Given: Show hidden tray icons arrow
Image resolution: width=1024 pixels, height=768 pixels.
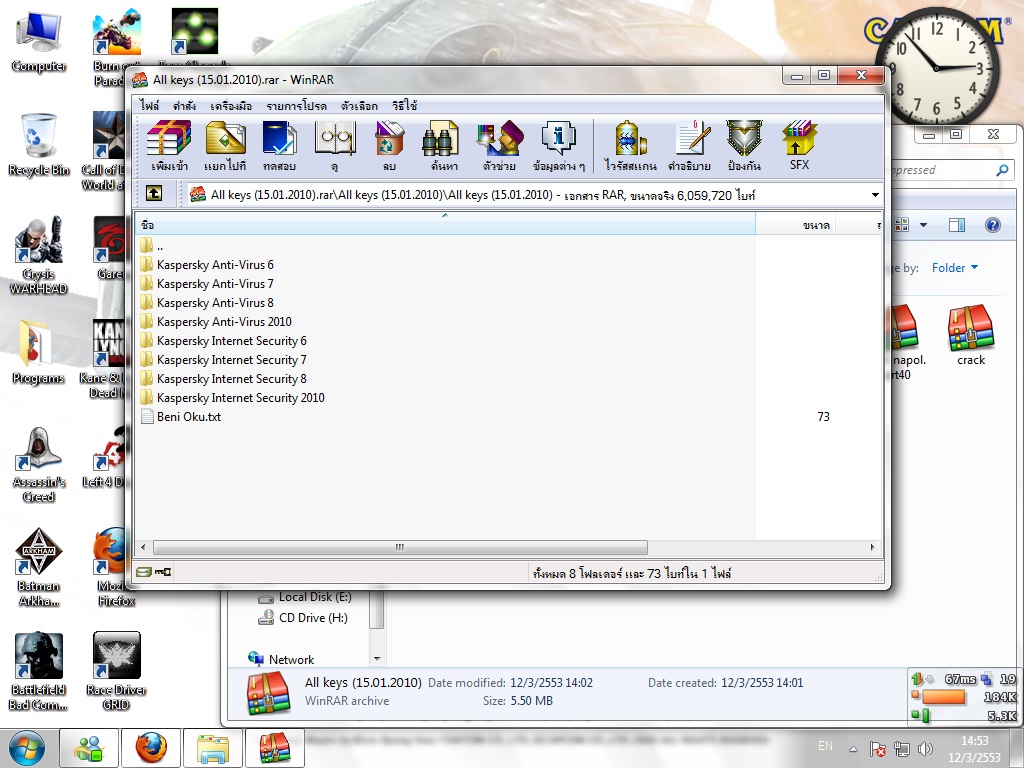Looking at the screenshot, I should pyautogui.click(x=854, y=748).
